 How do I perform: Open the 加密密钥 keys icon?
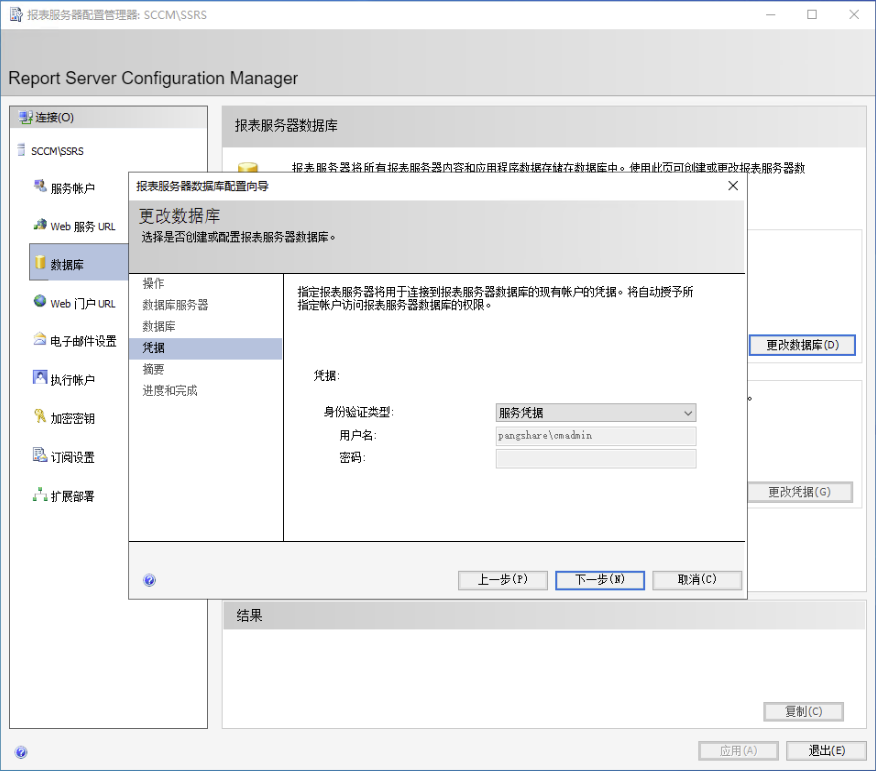tap(40, 416)
